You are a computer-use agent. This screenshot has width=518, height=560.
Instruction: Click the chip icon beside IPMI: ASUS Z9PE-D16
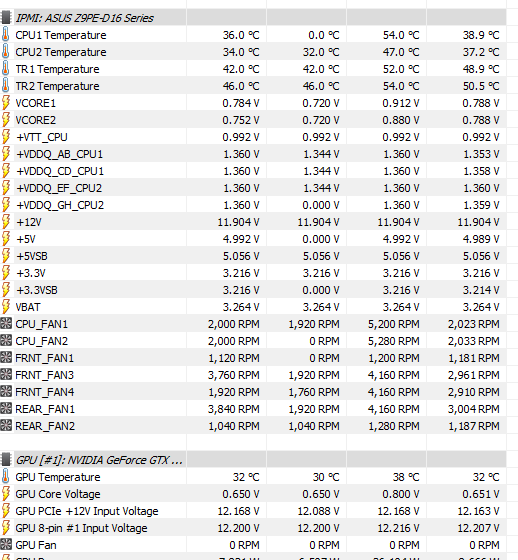6,18
